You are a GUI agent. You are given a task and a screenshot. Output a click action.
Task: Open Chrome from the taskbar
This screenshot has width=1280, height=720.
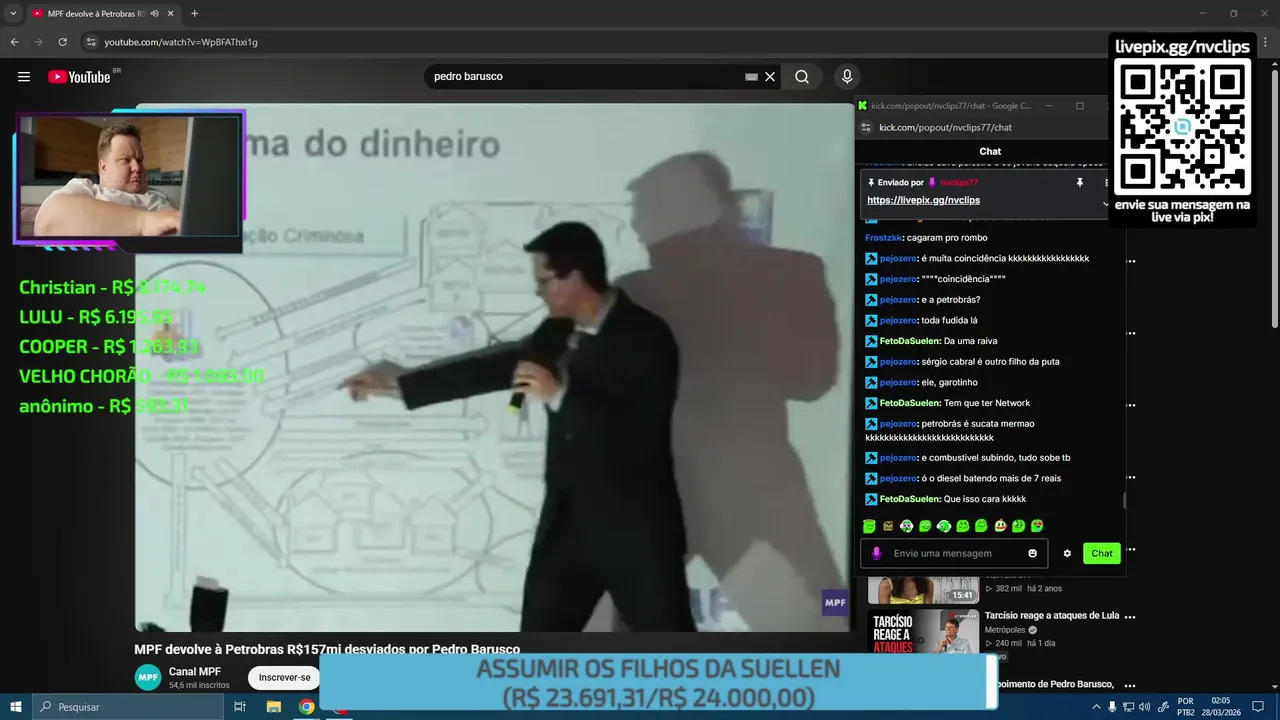[x=307, y=707]
